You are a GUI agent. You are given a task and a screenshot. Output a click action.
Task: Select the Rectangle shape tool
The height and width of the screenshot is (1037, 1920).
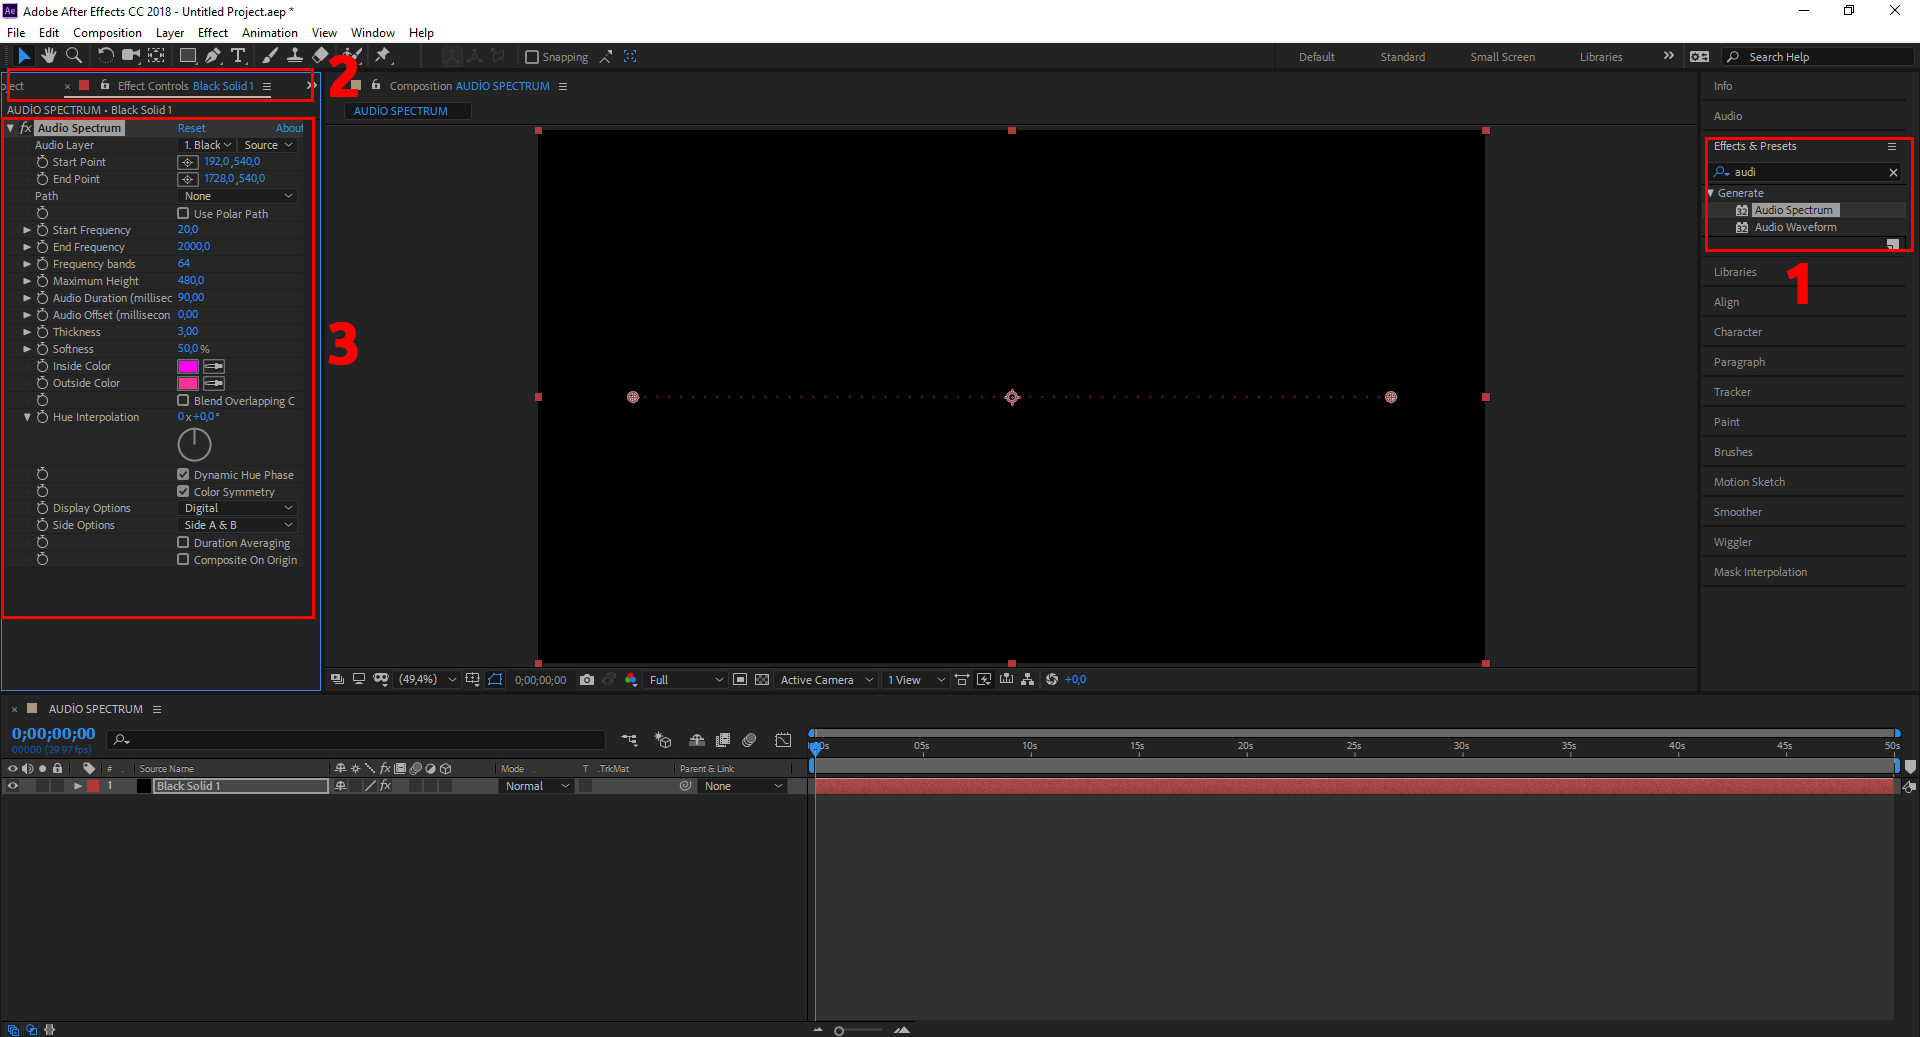(187, 56)
